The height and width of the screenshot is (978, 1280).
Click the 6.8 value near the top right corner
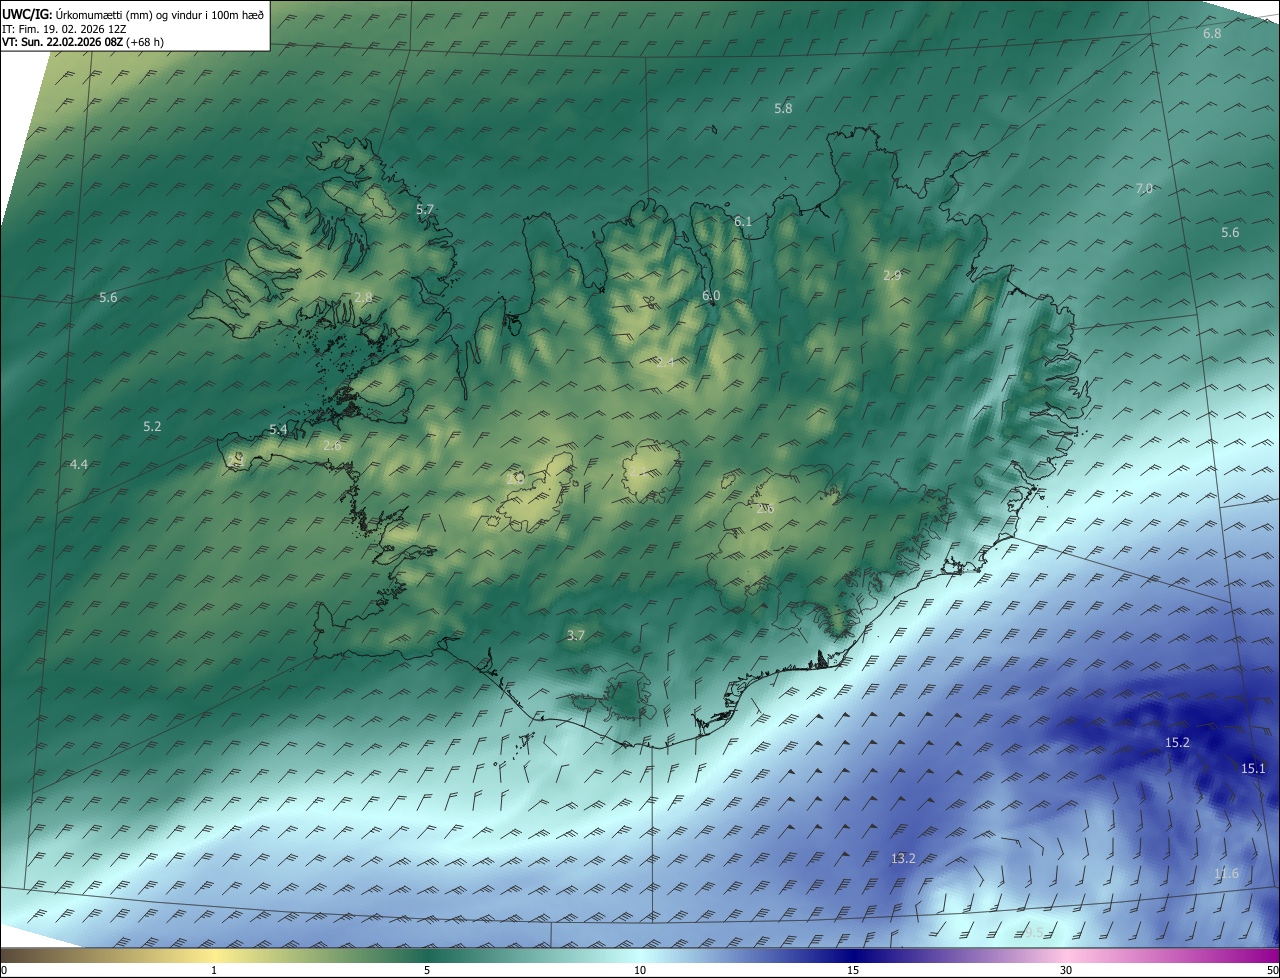click(1212, 34)
